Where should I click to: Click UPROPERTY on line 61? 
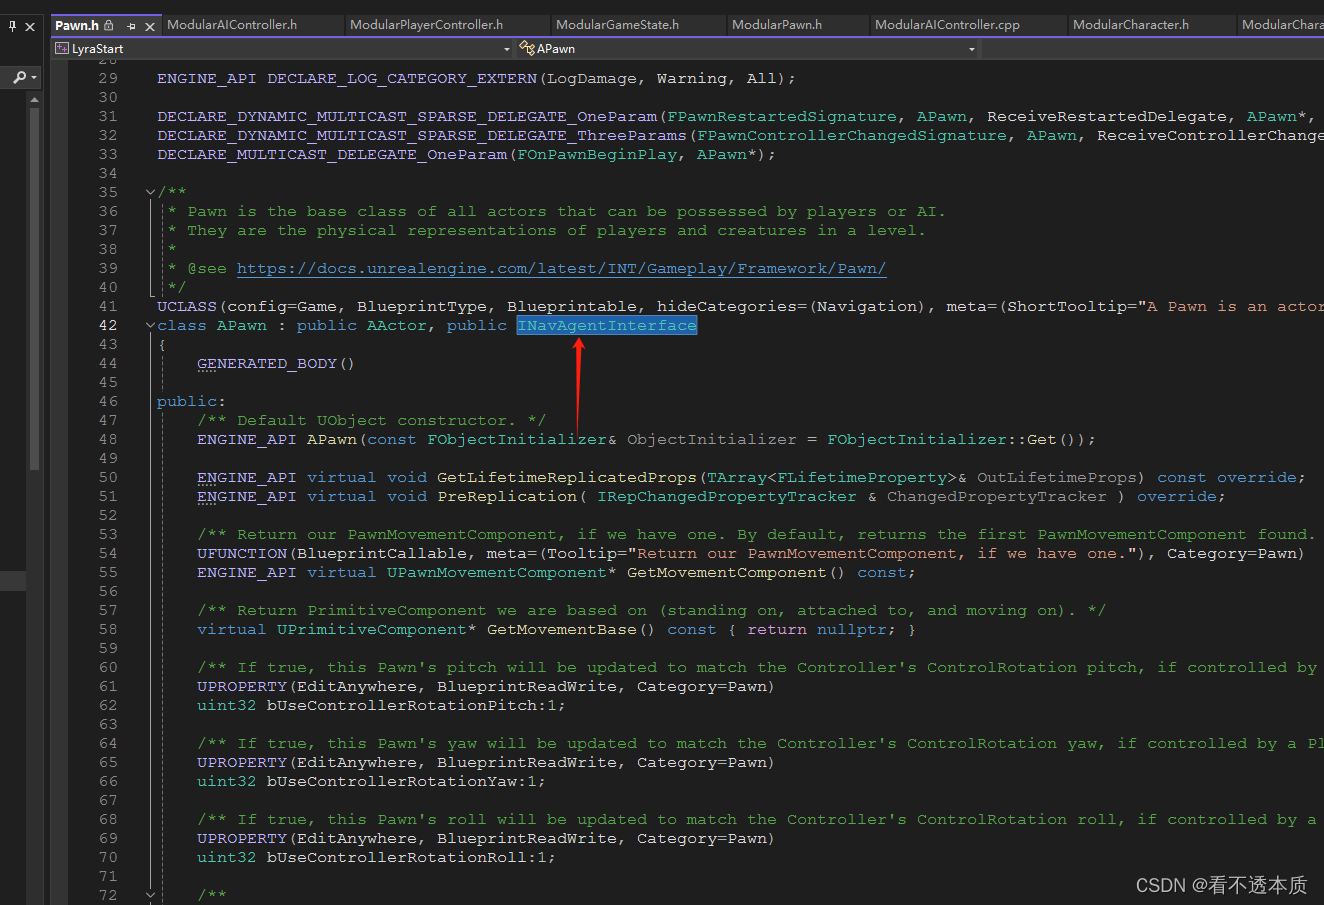(x=242, y=686)
